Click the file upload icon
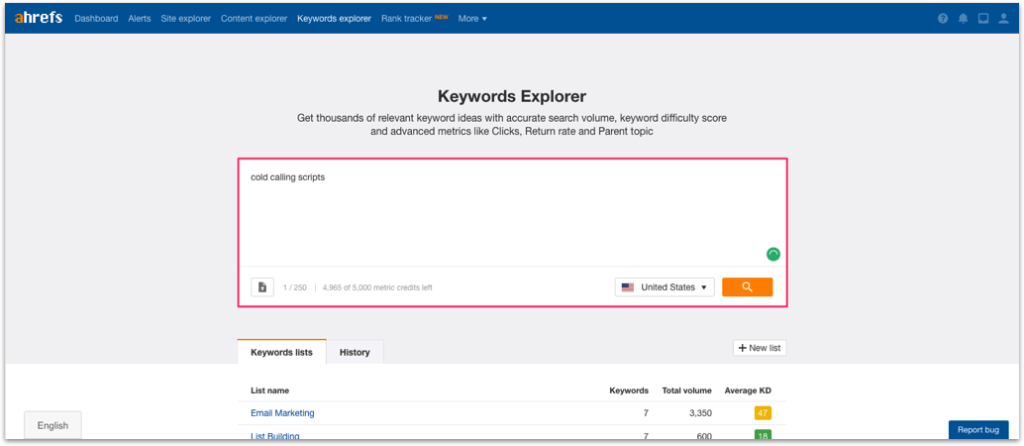1024x446 pixels. pos(263,287)
